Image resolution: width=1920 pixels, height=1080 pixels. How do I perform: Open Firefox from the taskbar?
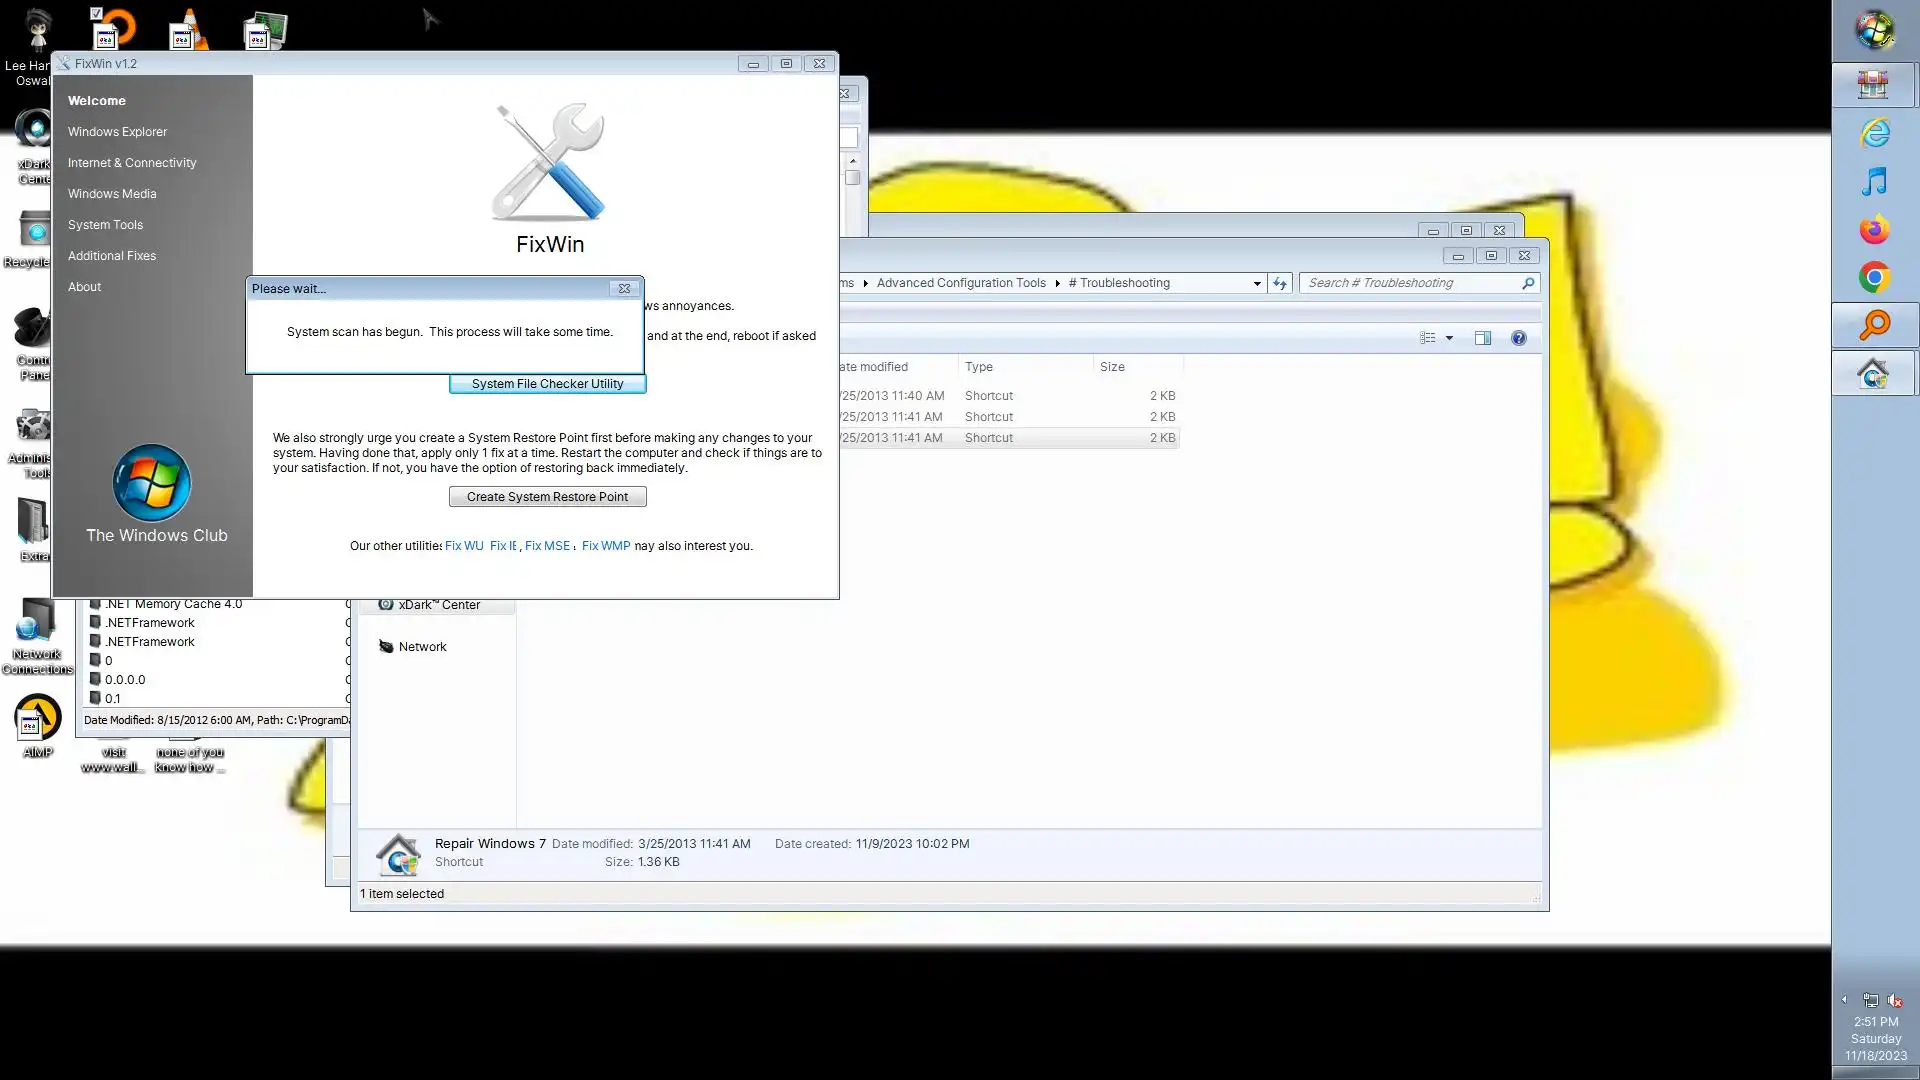click(x=1874, y=230)
